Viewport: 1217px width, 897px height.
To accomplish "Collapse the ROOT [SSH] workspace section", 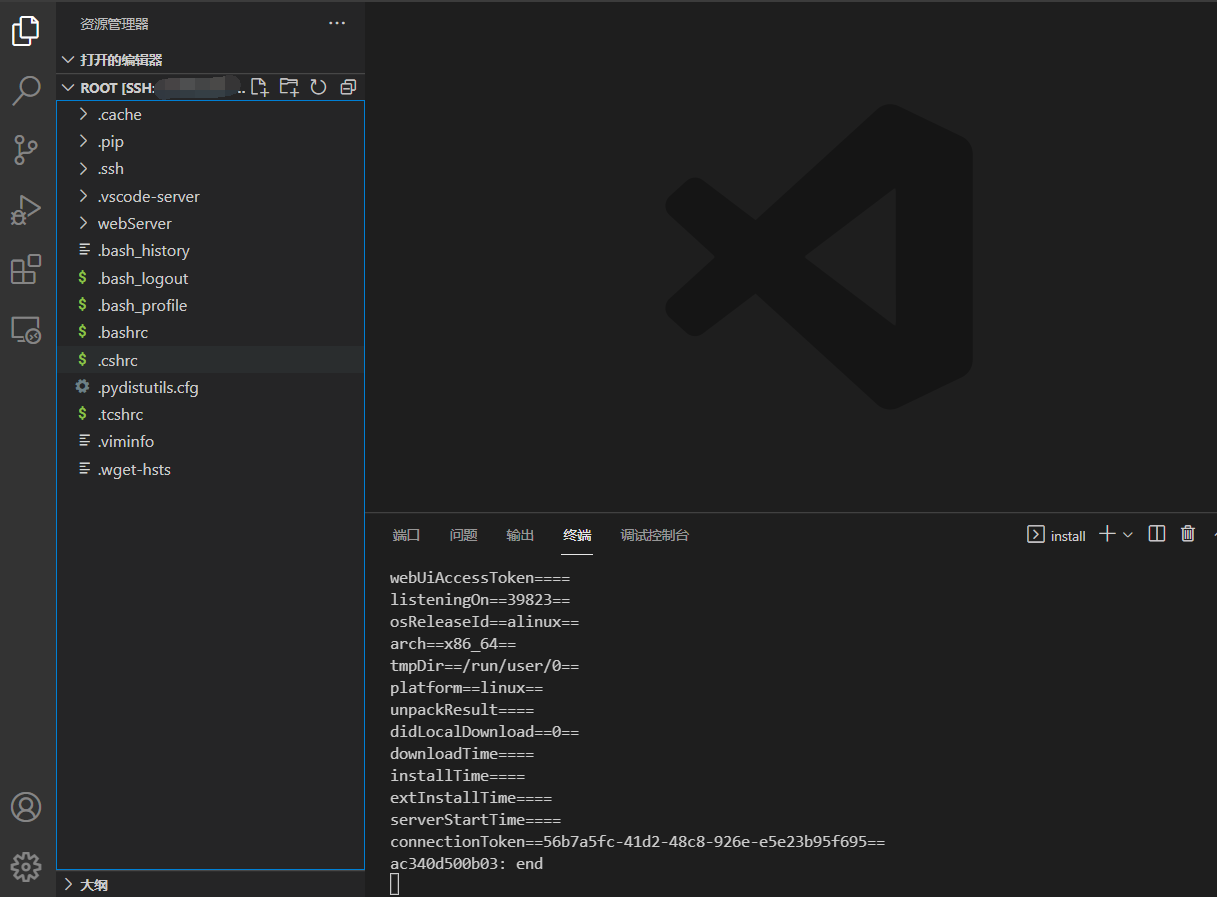I will pos(68,88).
